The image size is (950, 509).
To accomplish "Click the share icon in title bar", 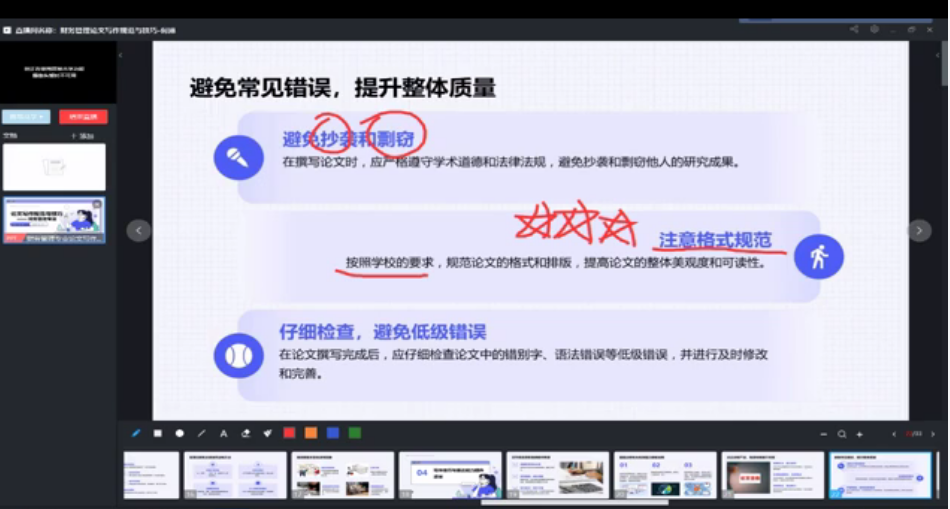I will (x=854, y=30).
